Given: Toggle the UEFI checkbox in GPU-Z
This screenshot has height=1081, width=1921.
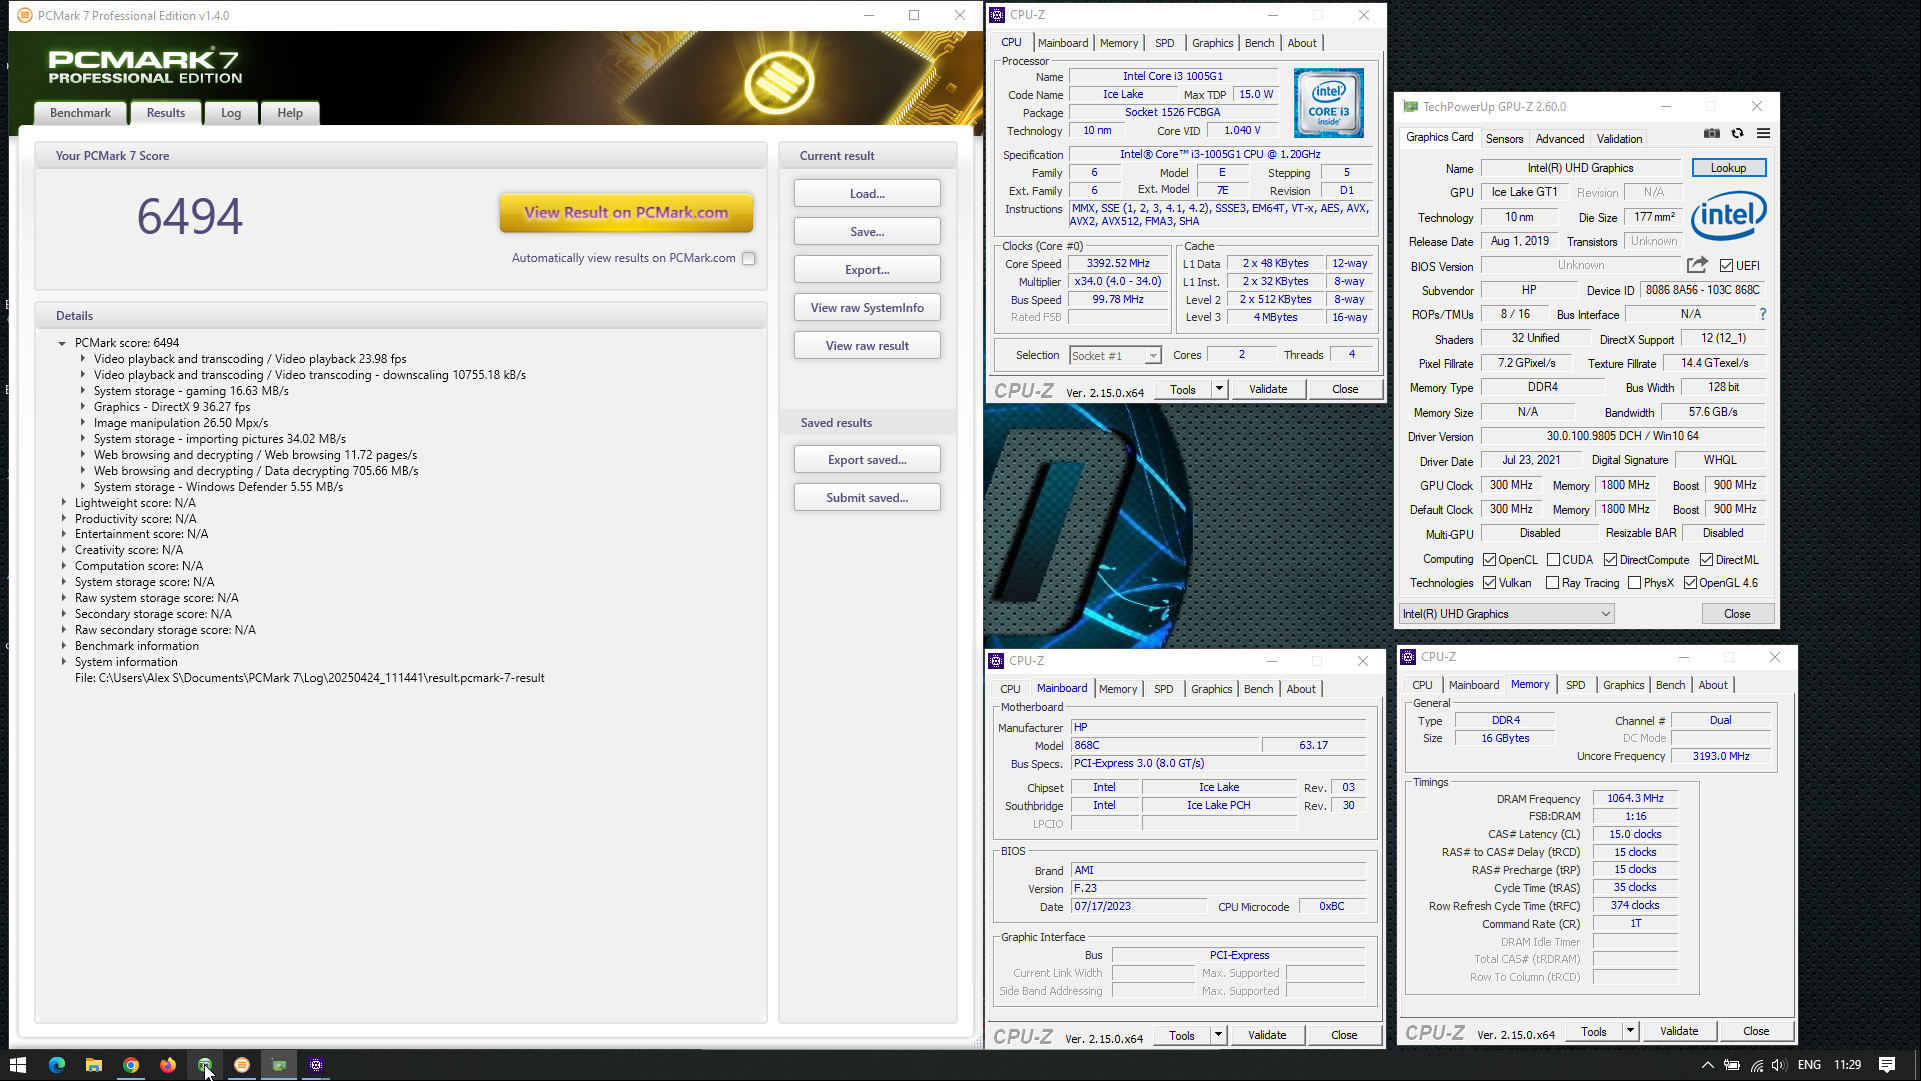Looking at the screenshot, I should [1726, 265].
